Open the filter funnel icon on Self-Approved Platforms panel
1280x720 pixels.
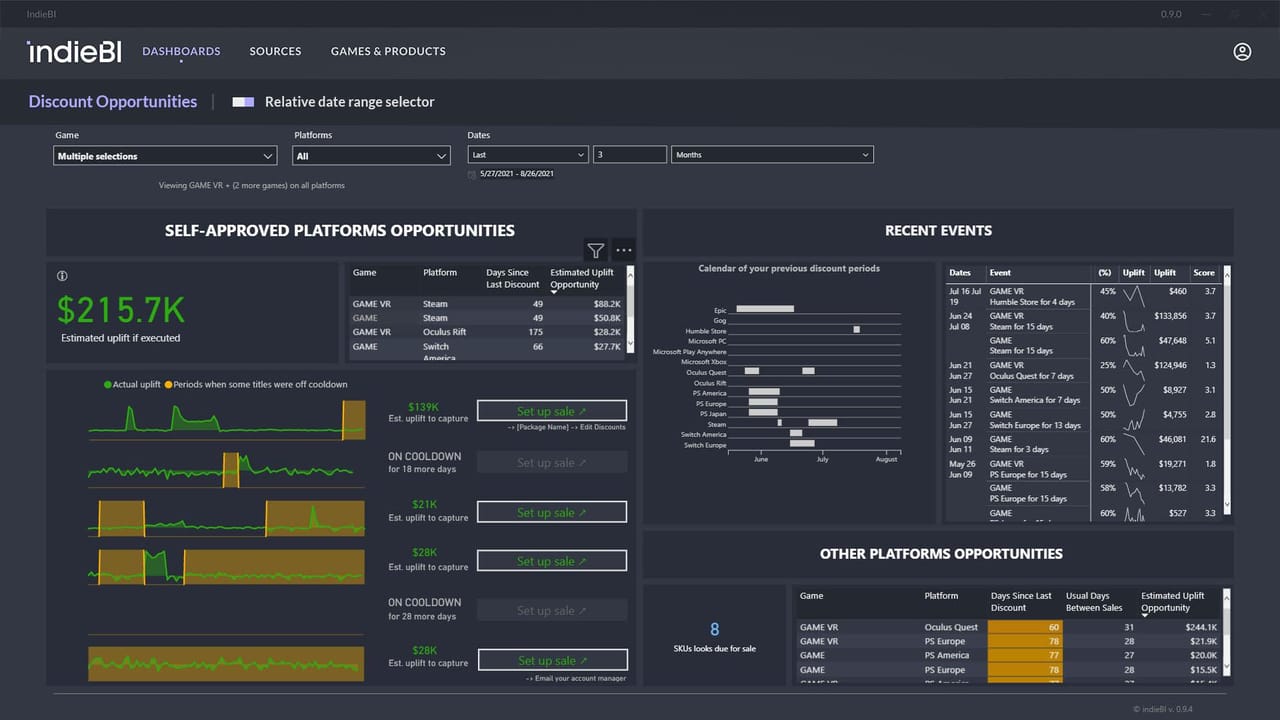pos(596,250)
